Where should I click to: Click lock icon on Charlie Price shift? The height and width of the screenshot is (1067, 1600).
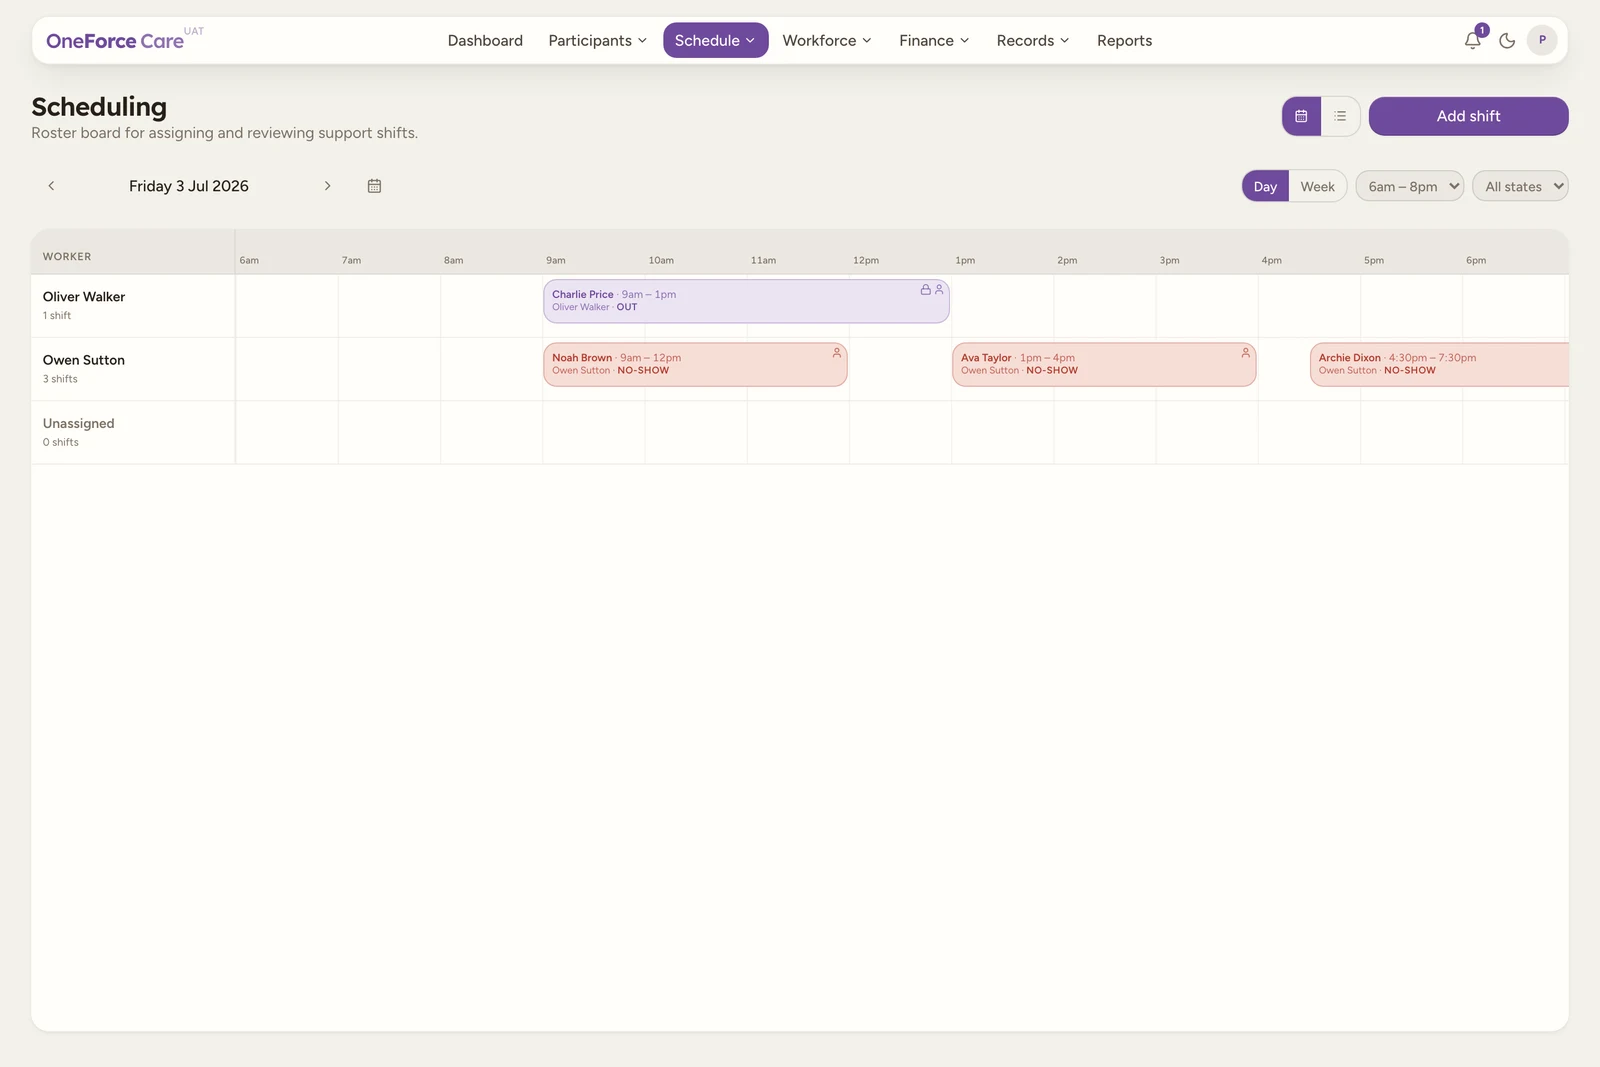click(x=925, y=290)
